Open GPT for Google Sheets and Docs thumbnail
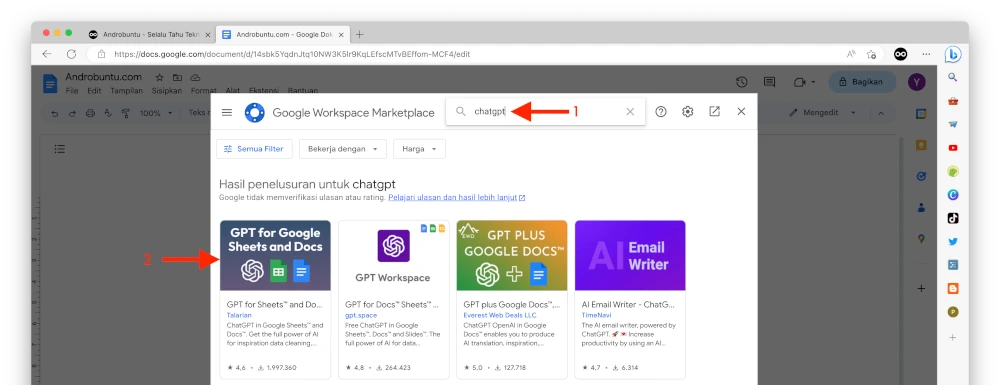 tap(276, 256)
